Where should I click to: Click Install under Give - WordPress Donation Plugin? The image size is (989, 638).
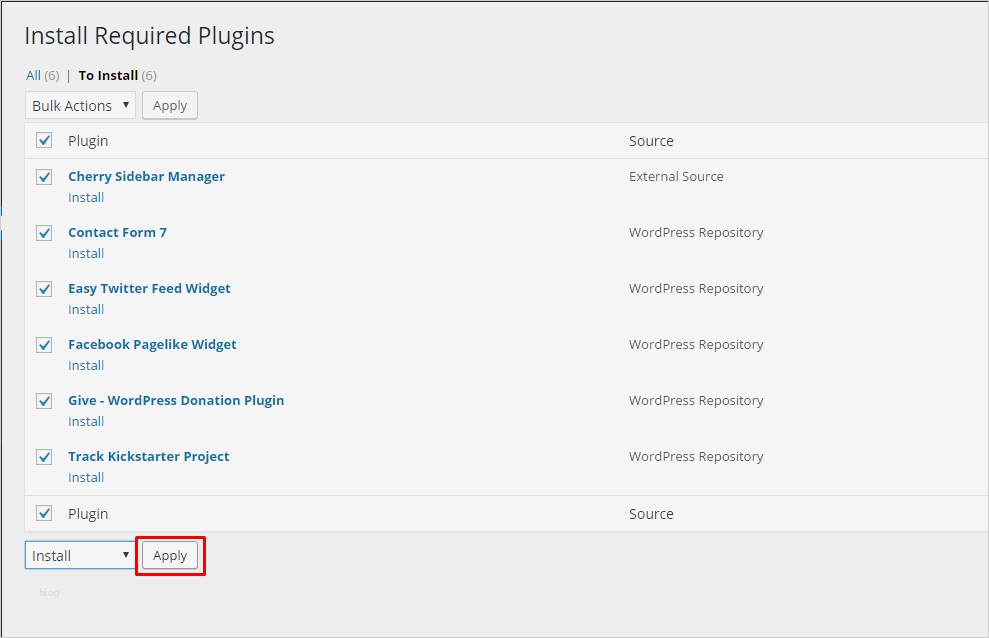click(86, 421)
